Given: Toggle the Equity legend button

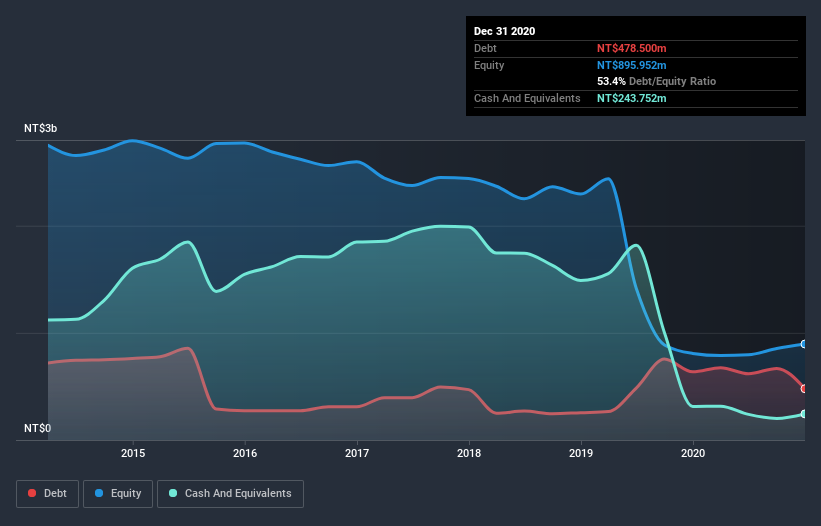Looking at the screenshot, I should coord(118,494).
